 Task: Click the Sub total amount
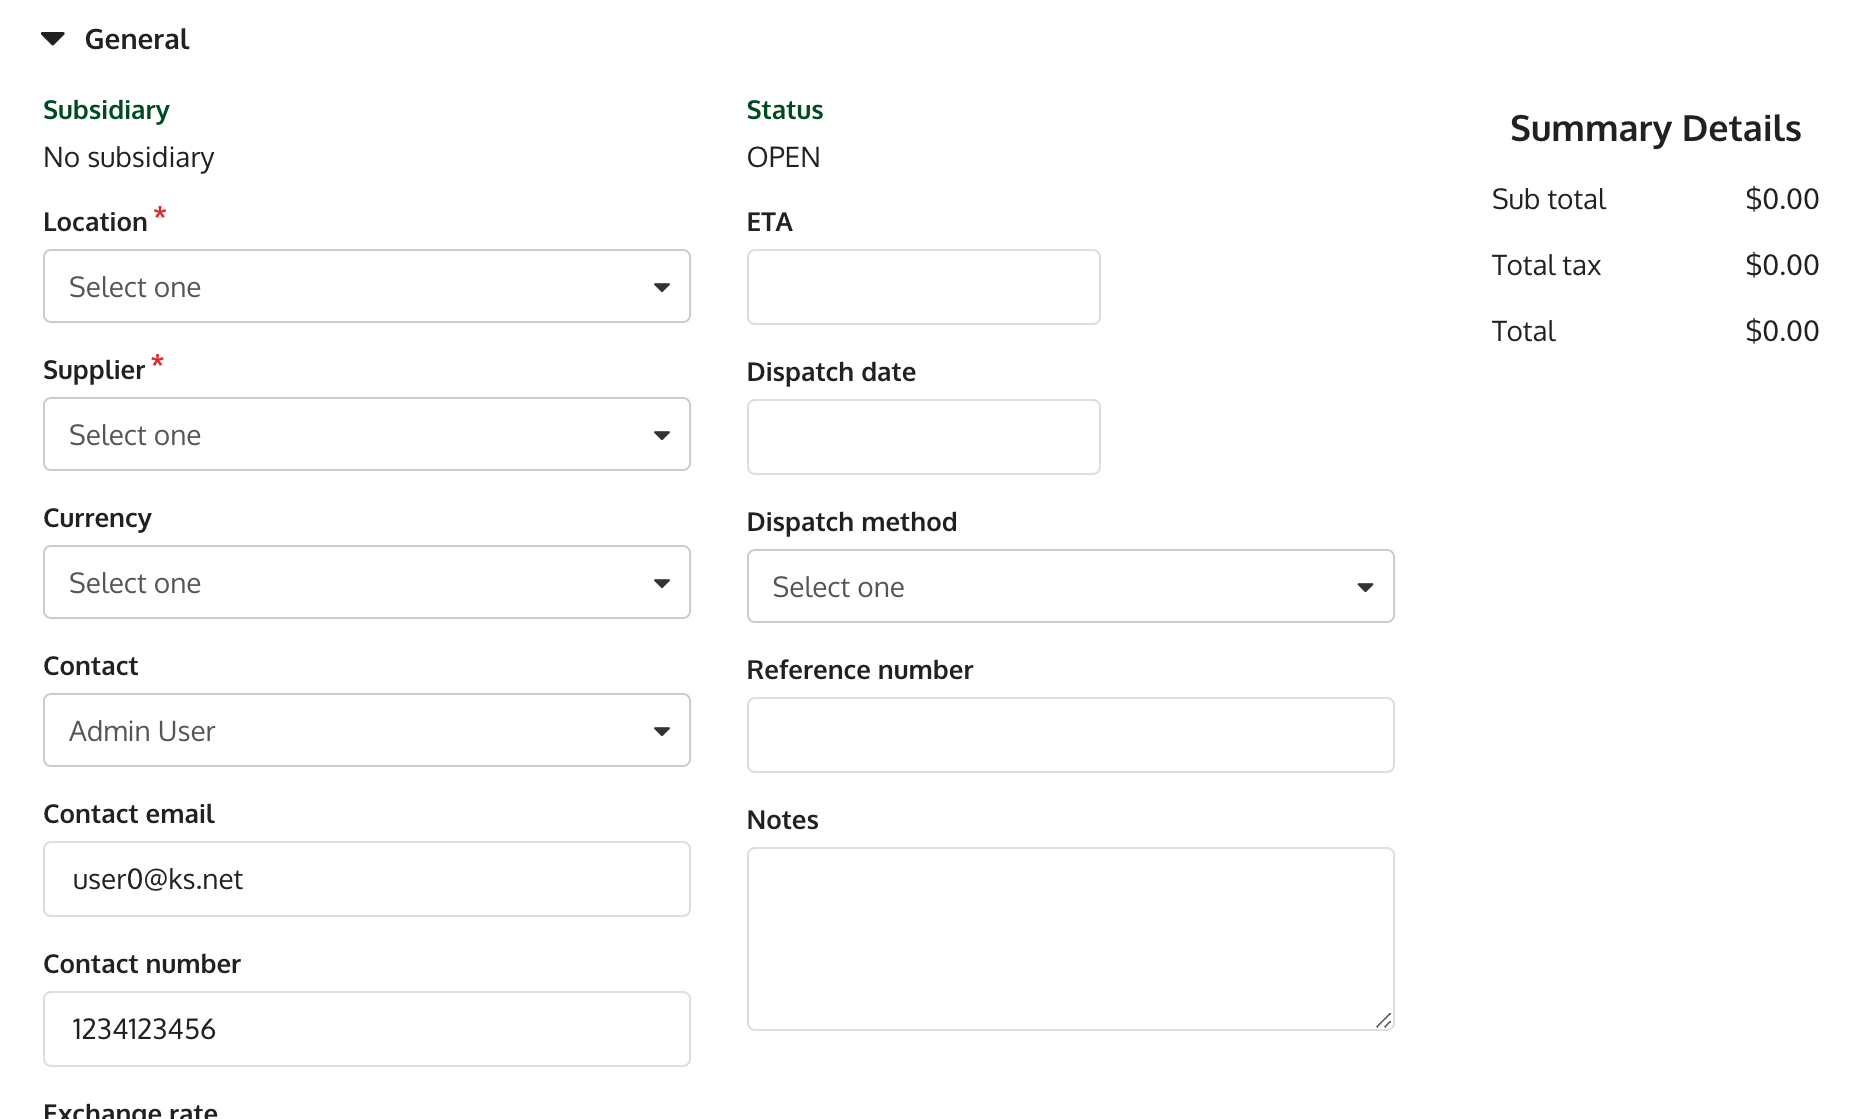(x=1781, y=199)
